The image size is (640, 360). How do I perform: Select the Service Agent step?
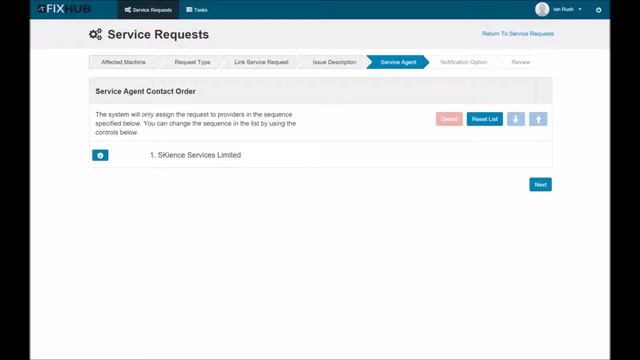398,62
